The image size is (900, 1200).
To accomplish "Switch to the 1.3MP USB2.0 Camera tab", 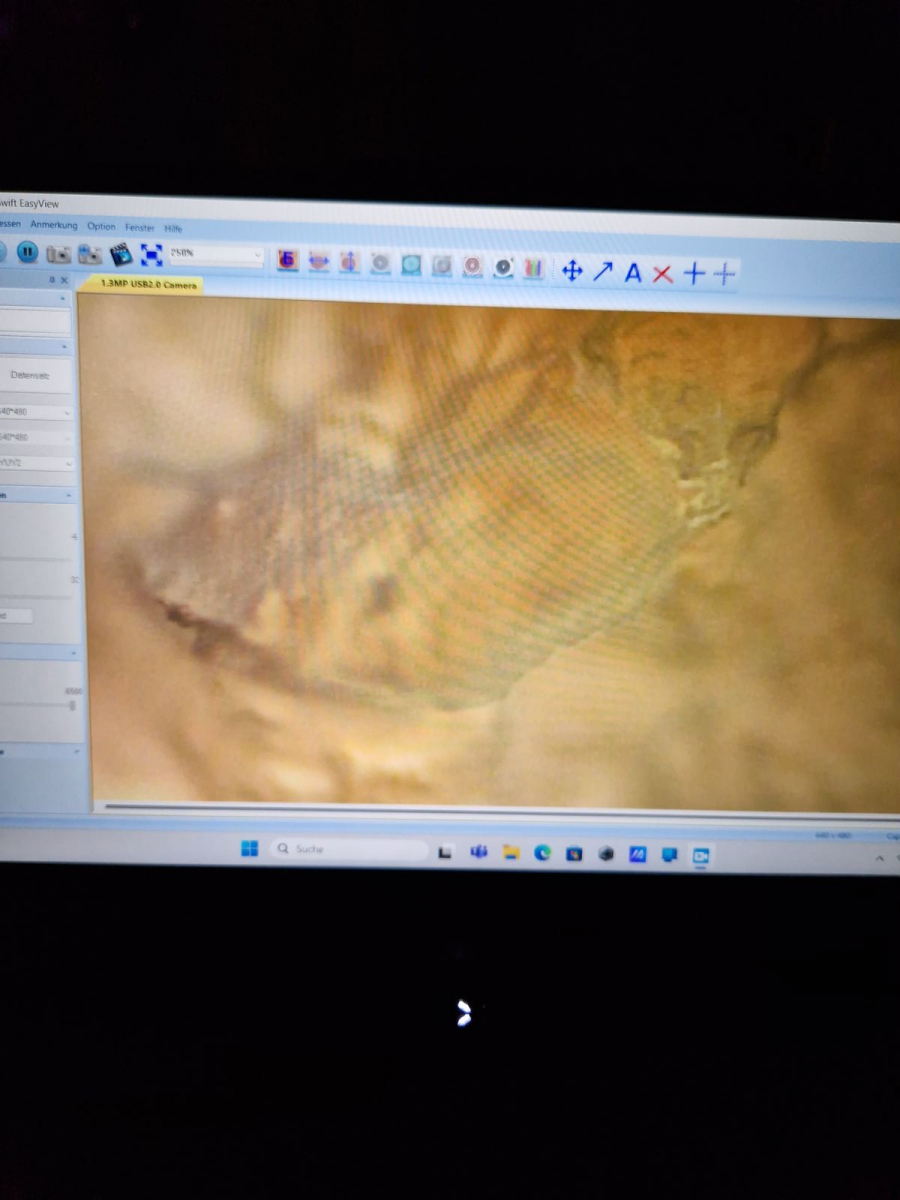I will (x=149, y=285).
